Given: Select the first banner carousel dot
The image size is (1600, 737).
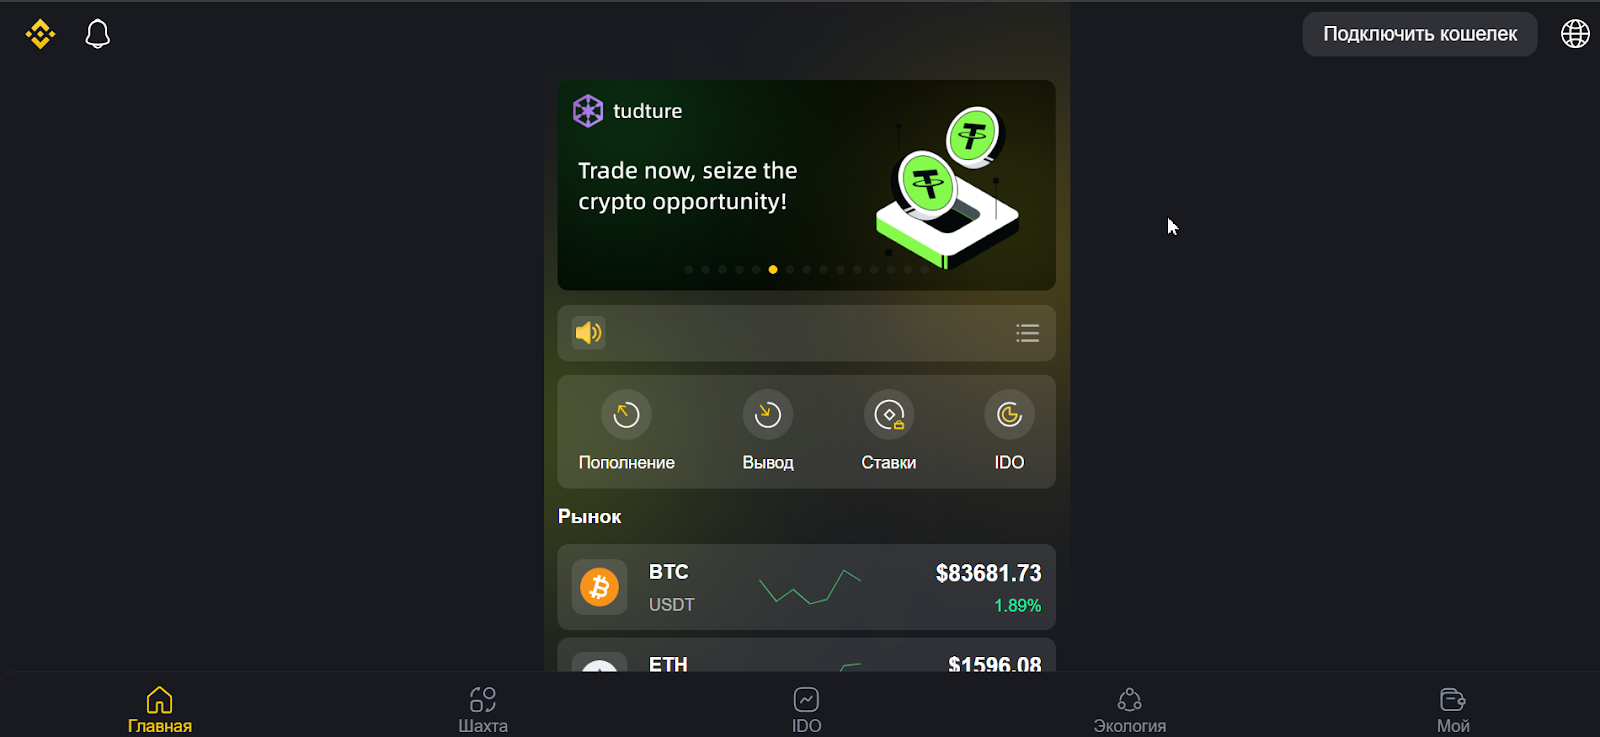Looking at the screenshot, I should pyautogui.click(x=688, y=269).
